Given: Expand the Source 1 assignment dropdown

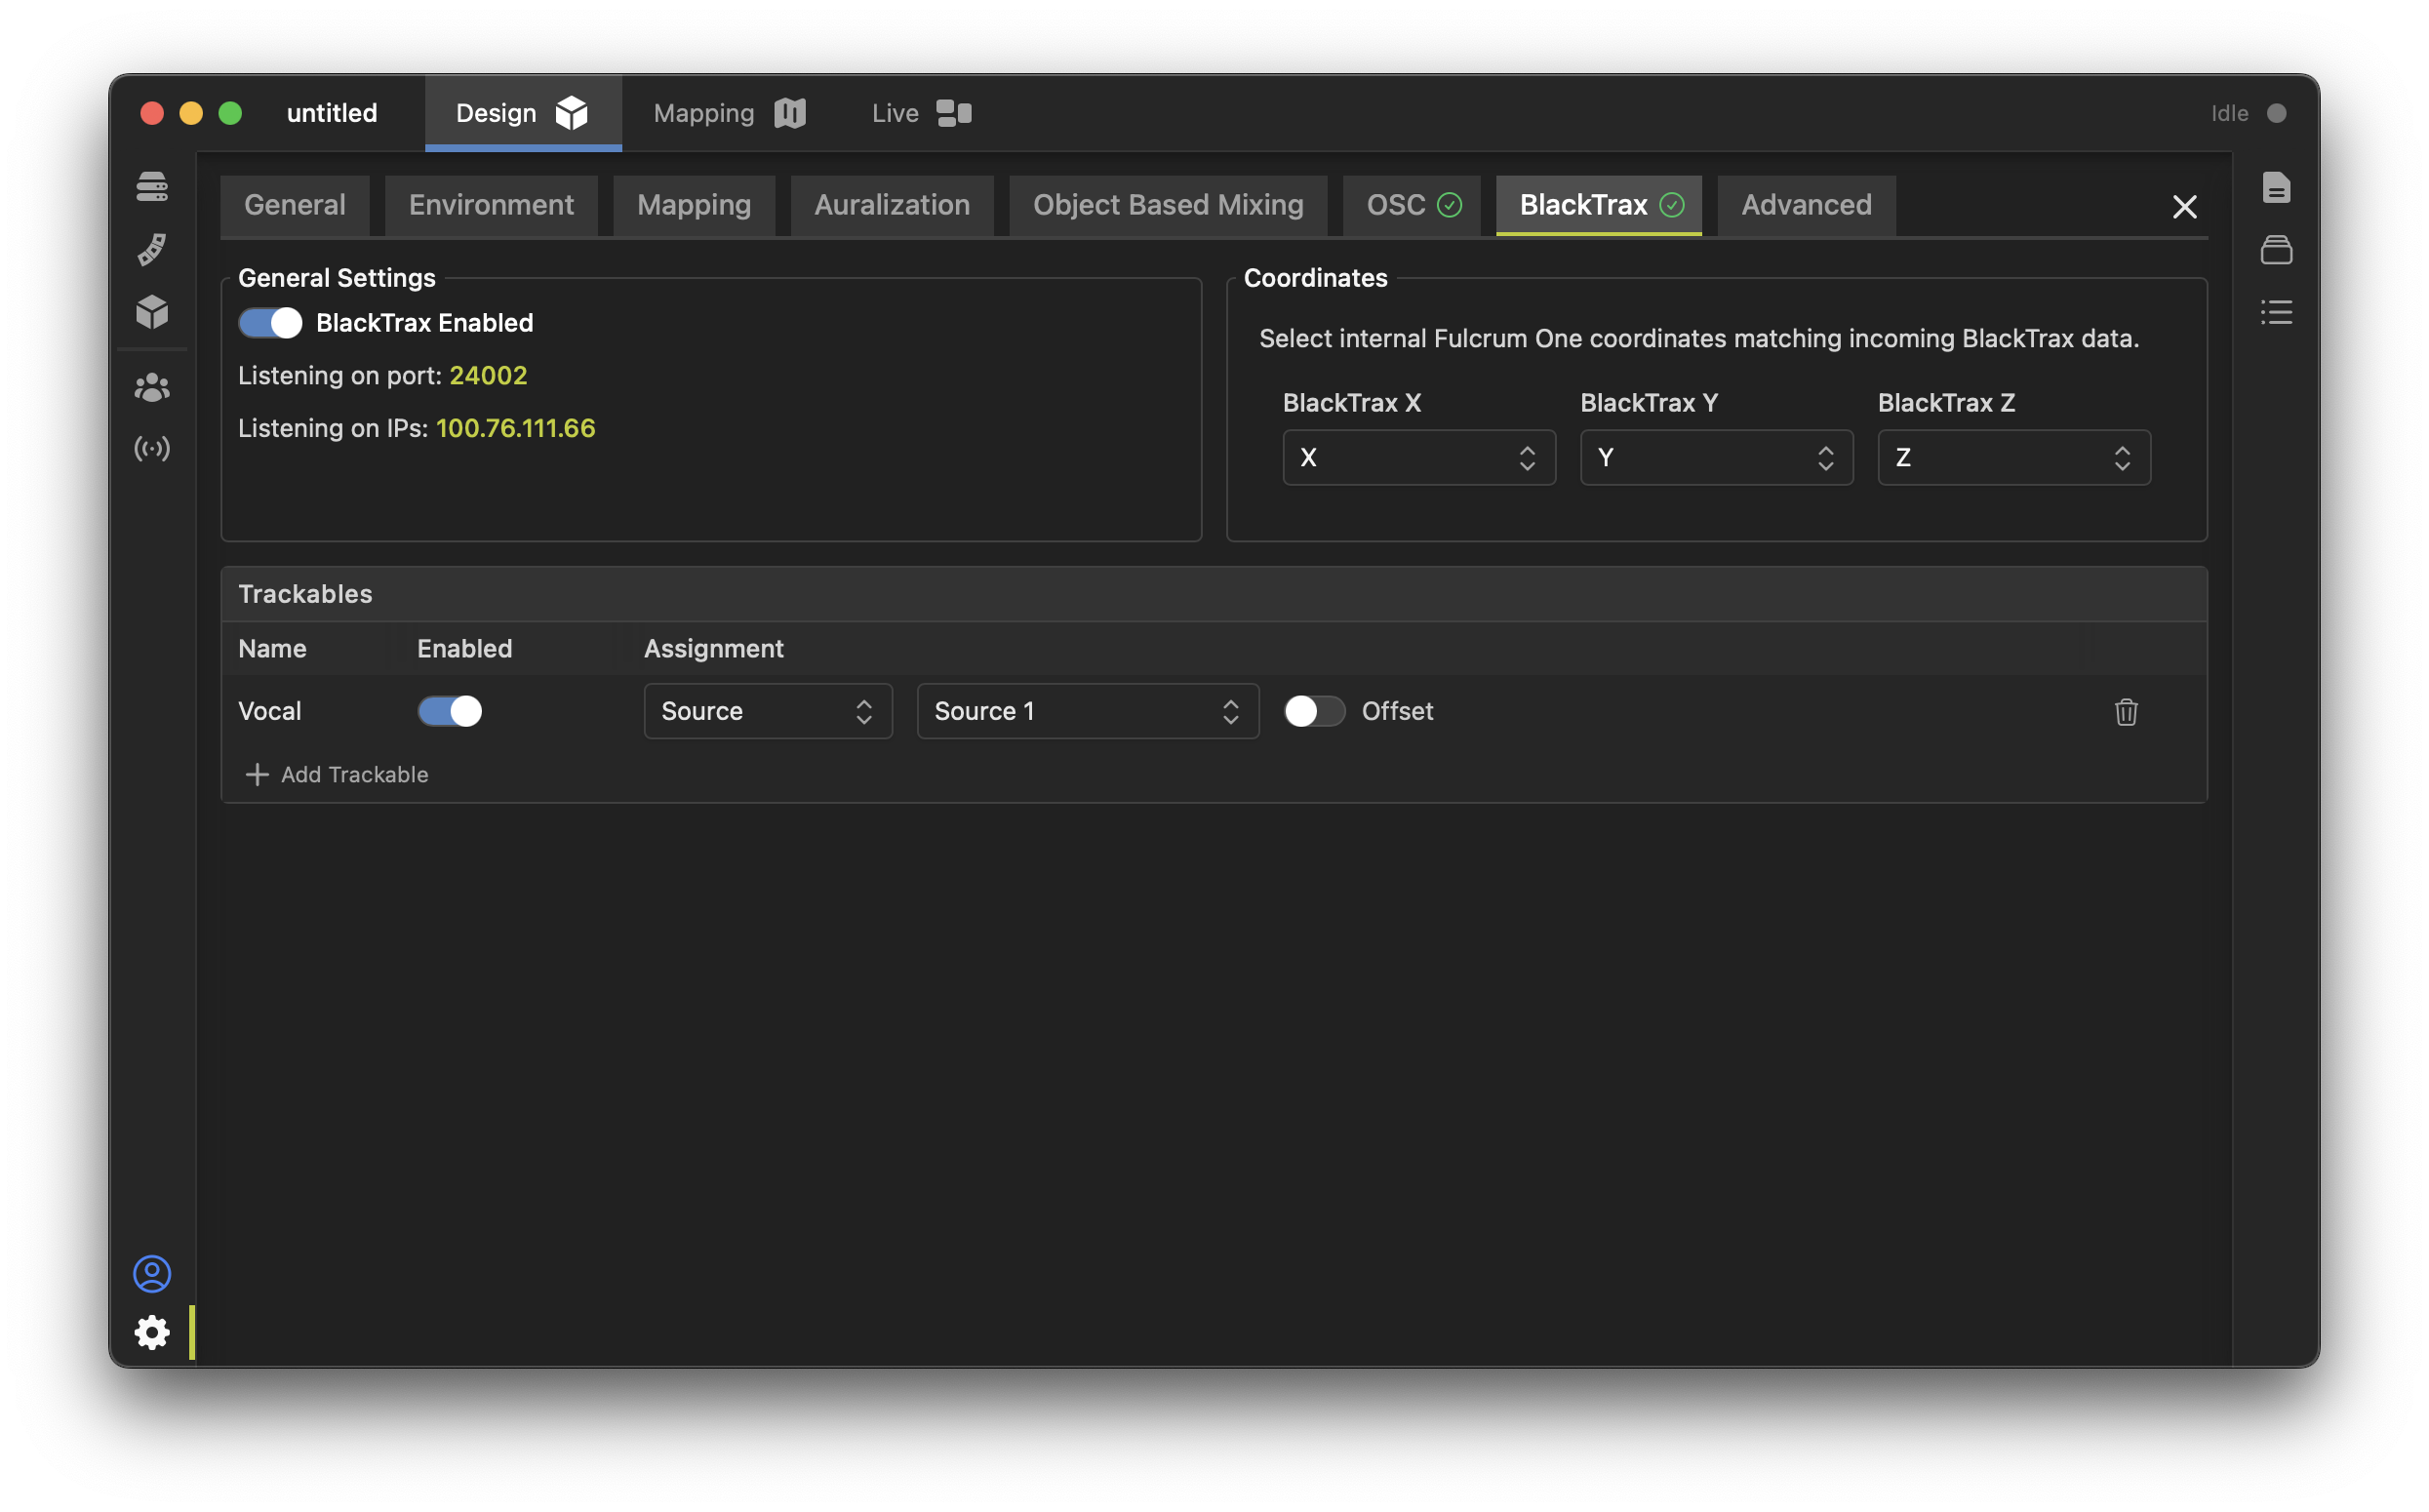Looking at the screenshot, I should tap(1087, 711).
